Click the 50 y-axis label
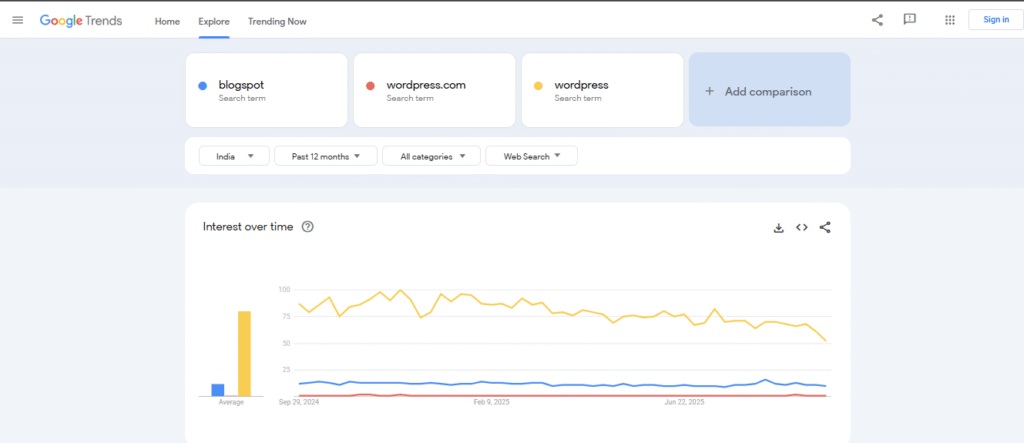The height and width of the screenshot is (443, 1024). tap(285, 343)
